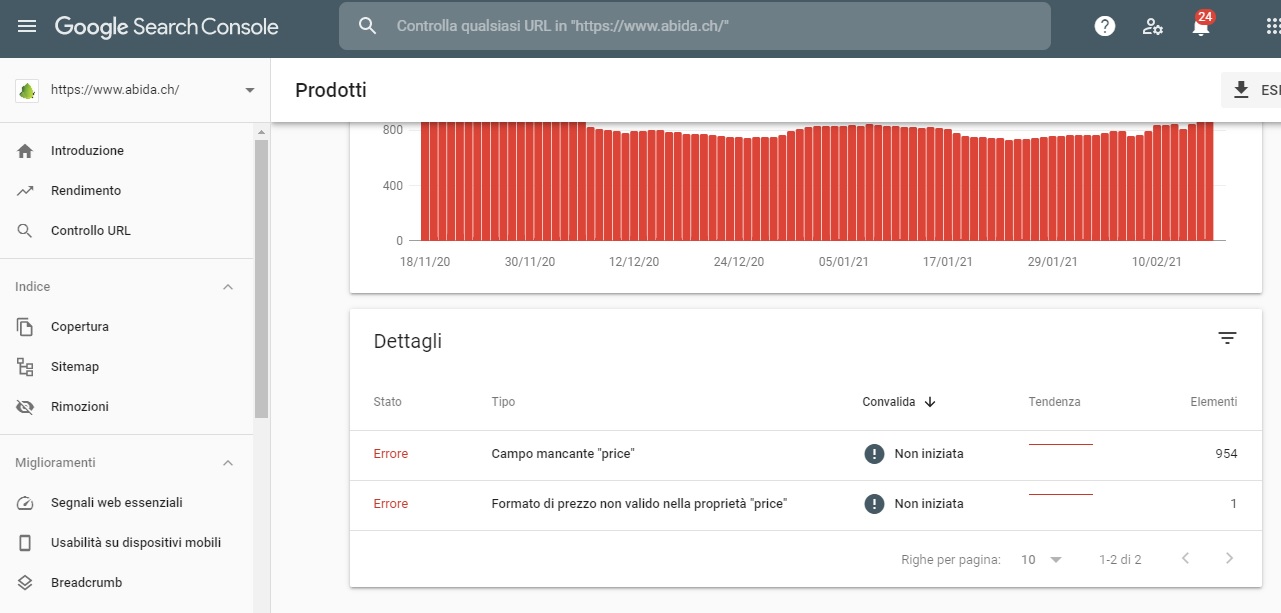The width and height of the screenshot is (1281, 613).
Task: Click Errore status in Campo mancante row
Action: point(391,454)
